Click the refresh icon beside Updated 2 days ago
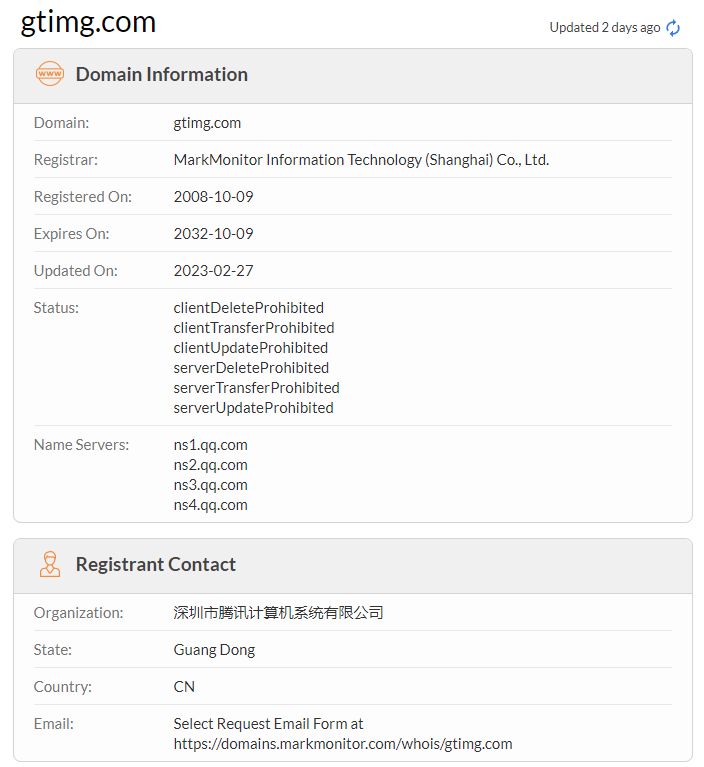Screen dimensions: 704x767 click(x=673, y=28)
